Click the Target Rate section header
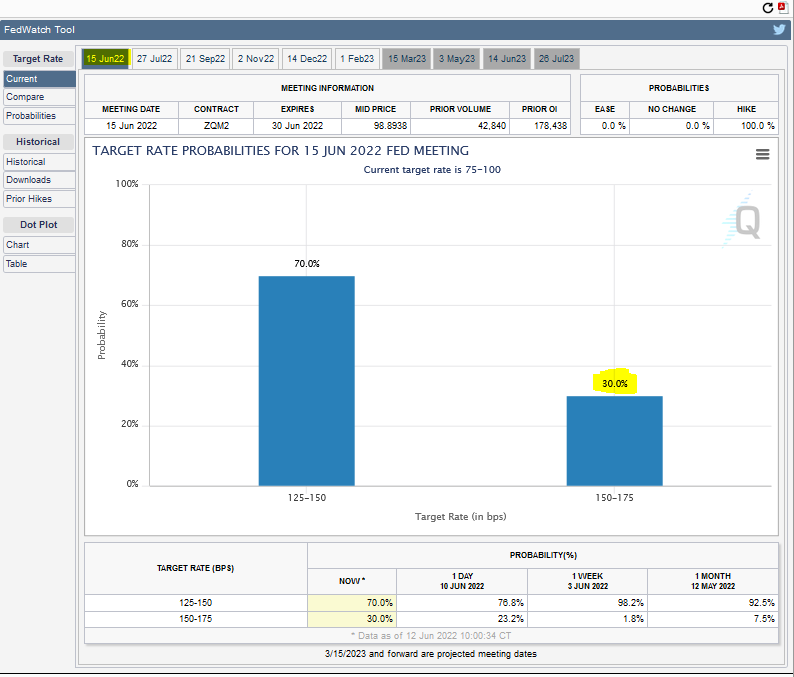This screenshot has width=794, height=677. pyautogui.click(x=38, y=59)
